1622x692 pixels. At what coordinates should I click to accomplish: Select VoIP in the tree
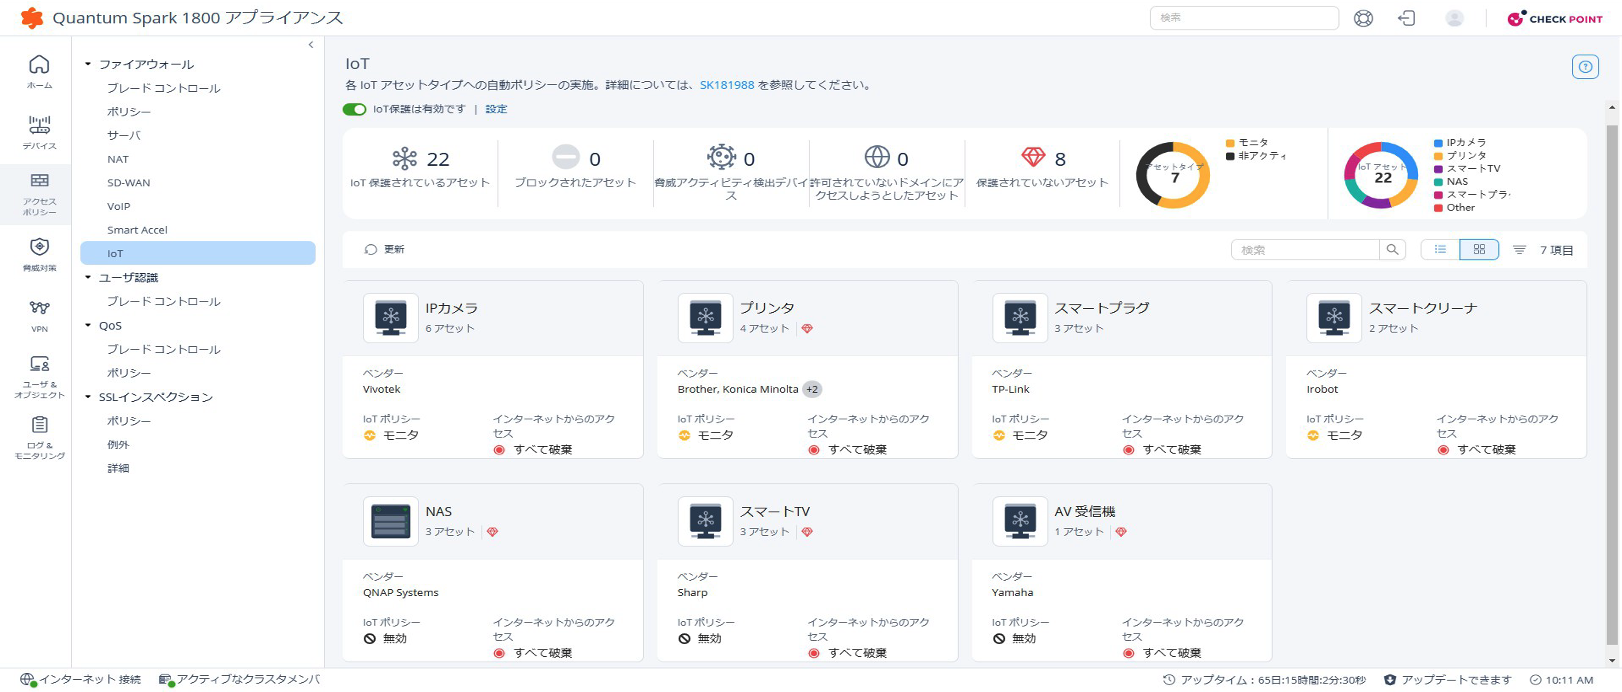click(x=119, y=206)
